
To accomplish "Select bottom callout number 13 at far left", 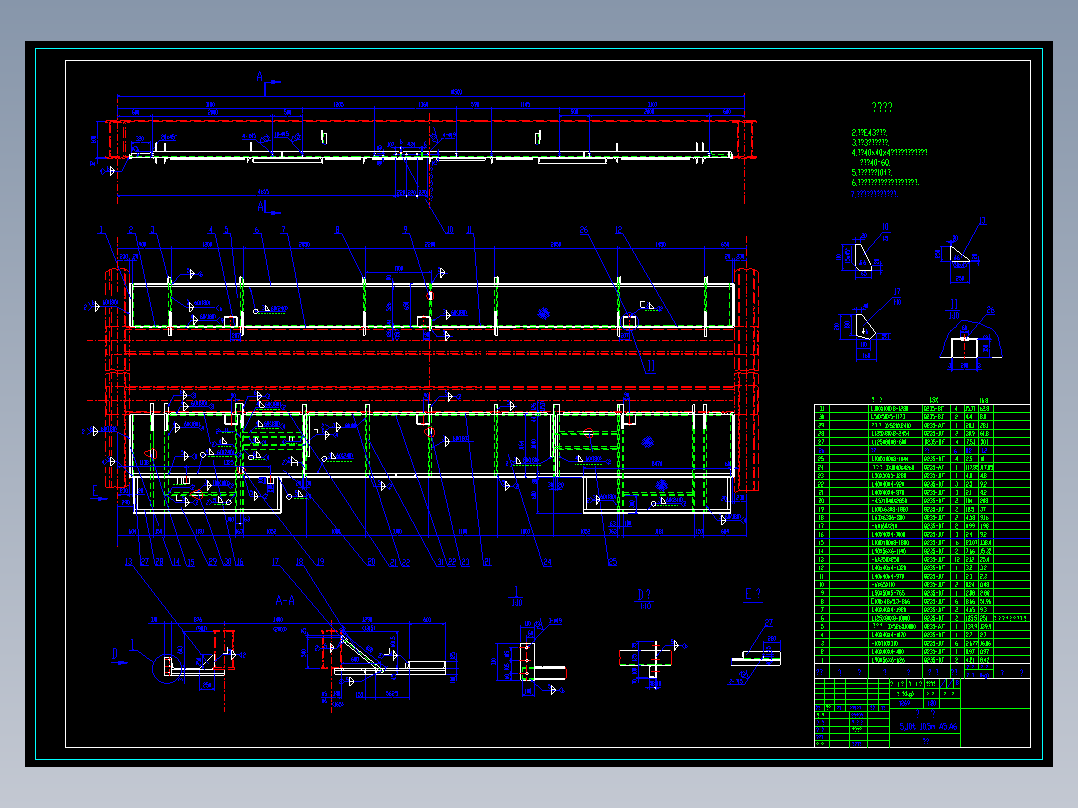I will [x=129, y=563].
